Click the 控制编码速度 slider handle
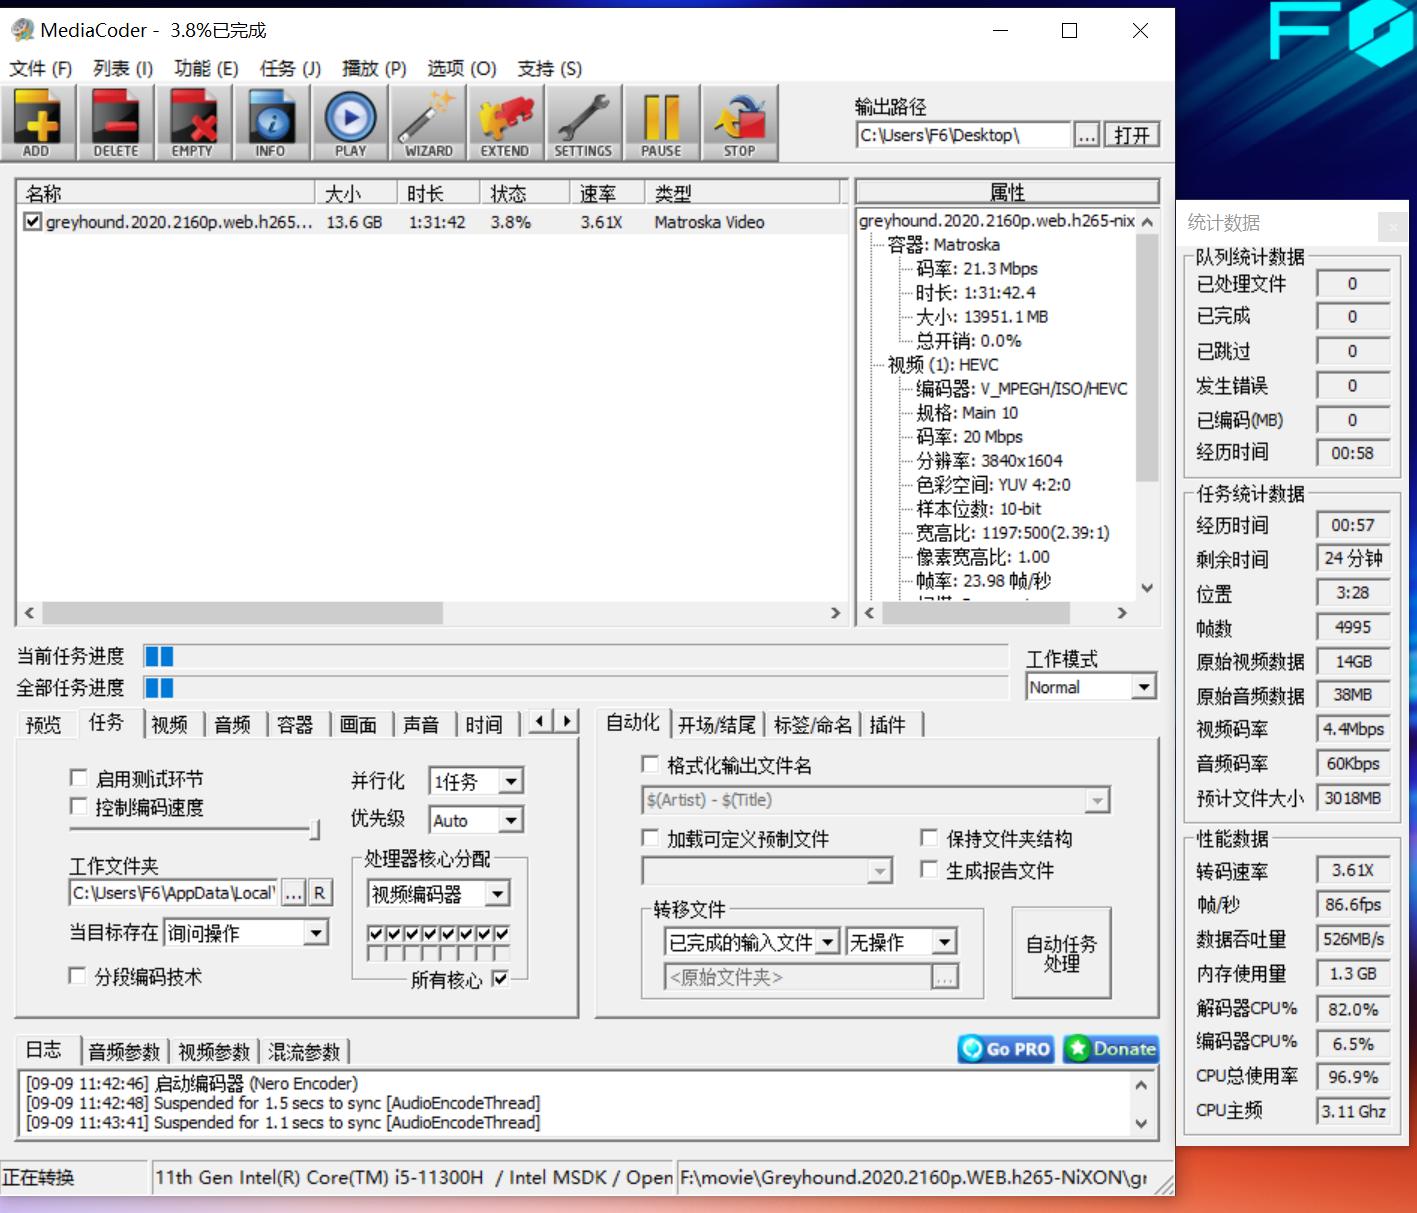The height and width of the screenshot is (1213, 1417). pos(315,829)
